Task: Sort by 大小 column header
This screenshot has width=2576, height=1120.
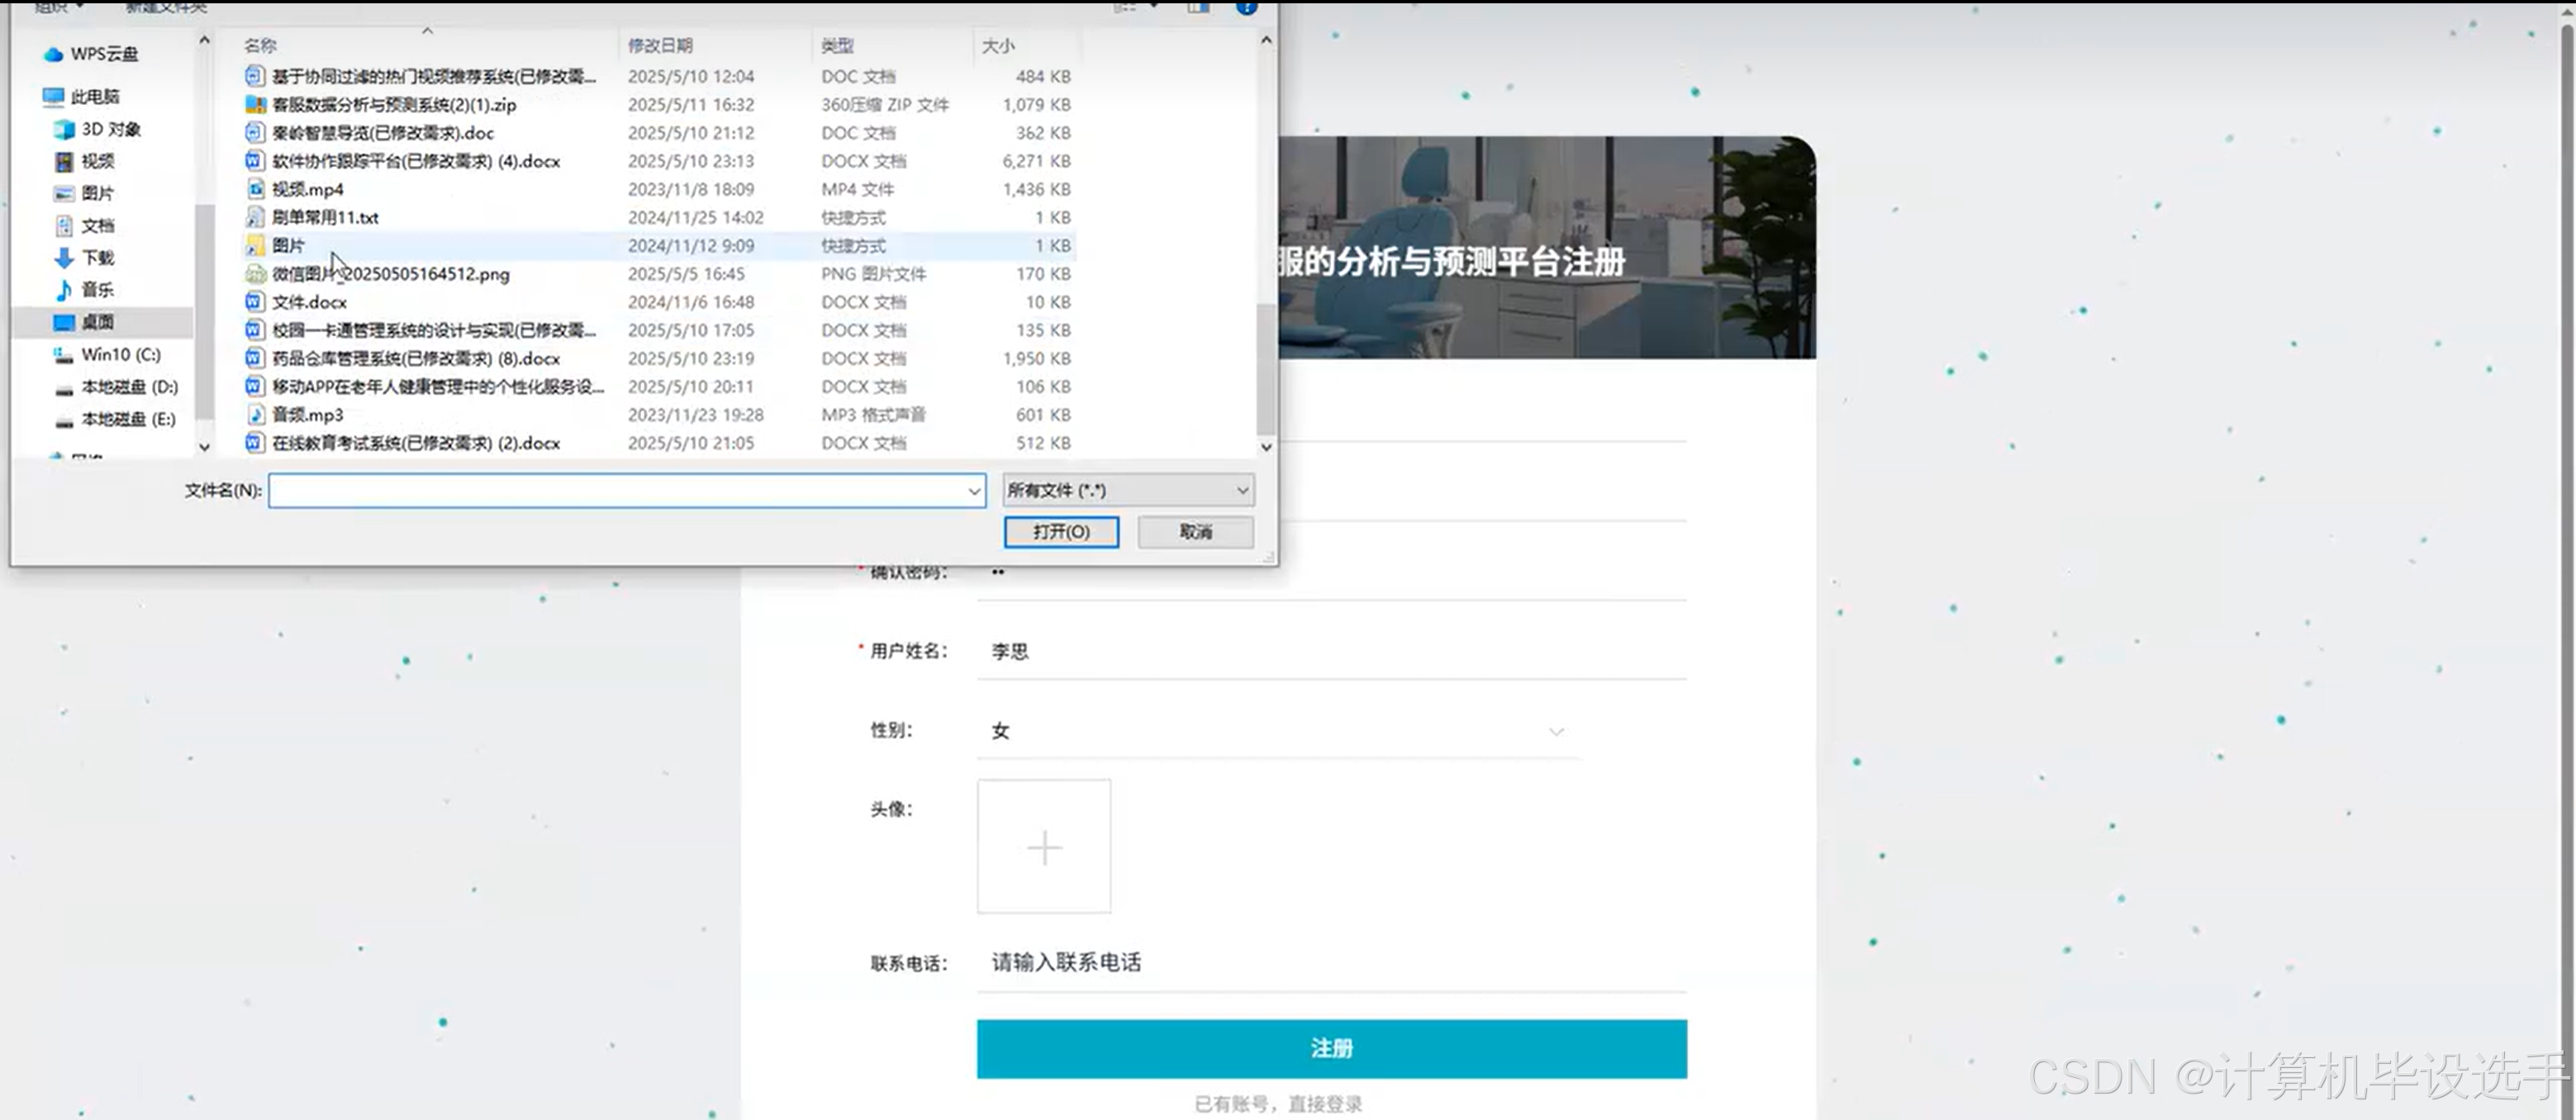Action: [998, 45]
